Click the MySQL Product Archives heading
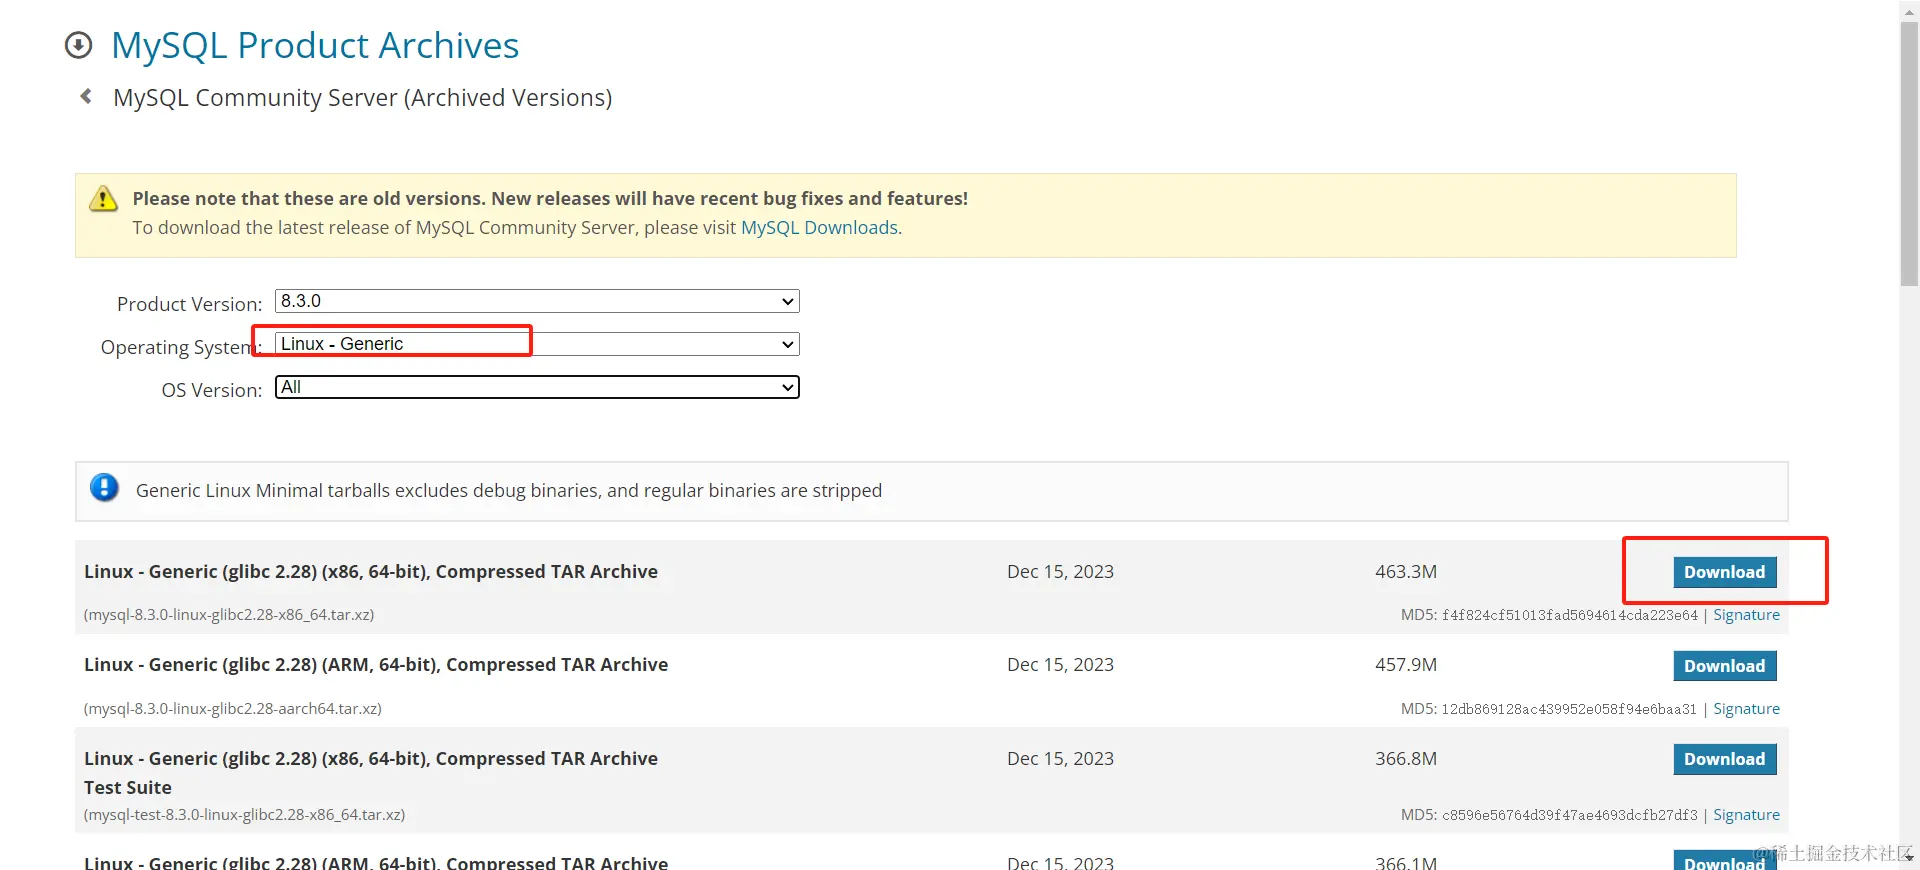 coord(315,46)
